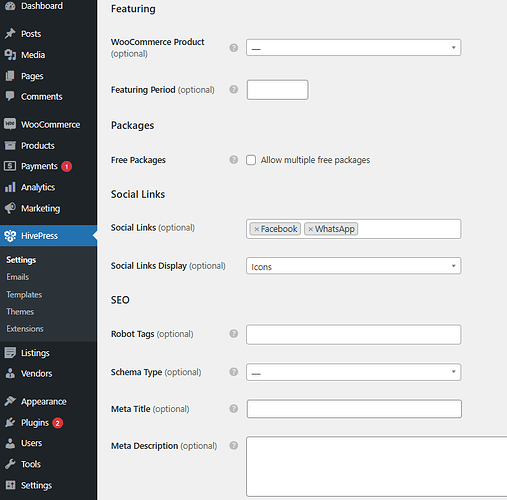Click the Analytics bar chart icon
This screenshot has height=500, width=507.
10,187
